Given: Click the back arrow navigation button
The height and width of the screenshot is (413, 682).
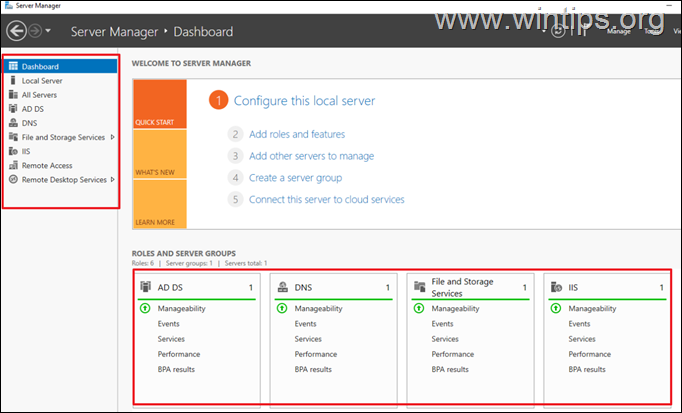Looking at the screenshot, I should coord(16,31).
